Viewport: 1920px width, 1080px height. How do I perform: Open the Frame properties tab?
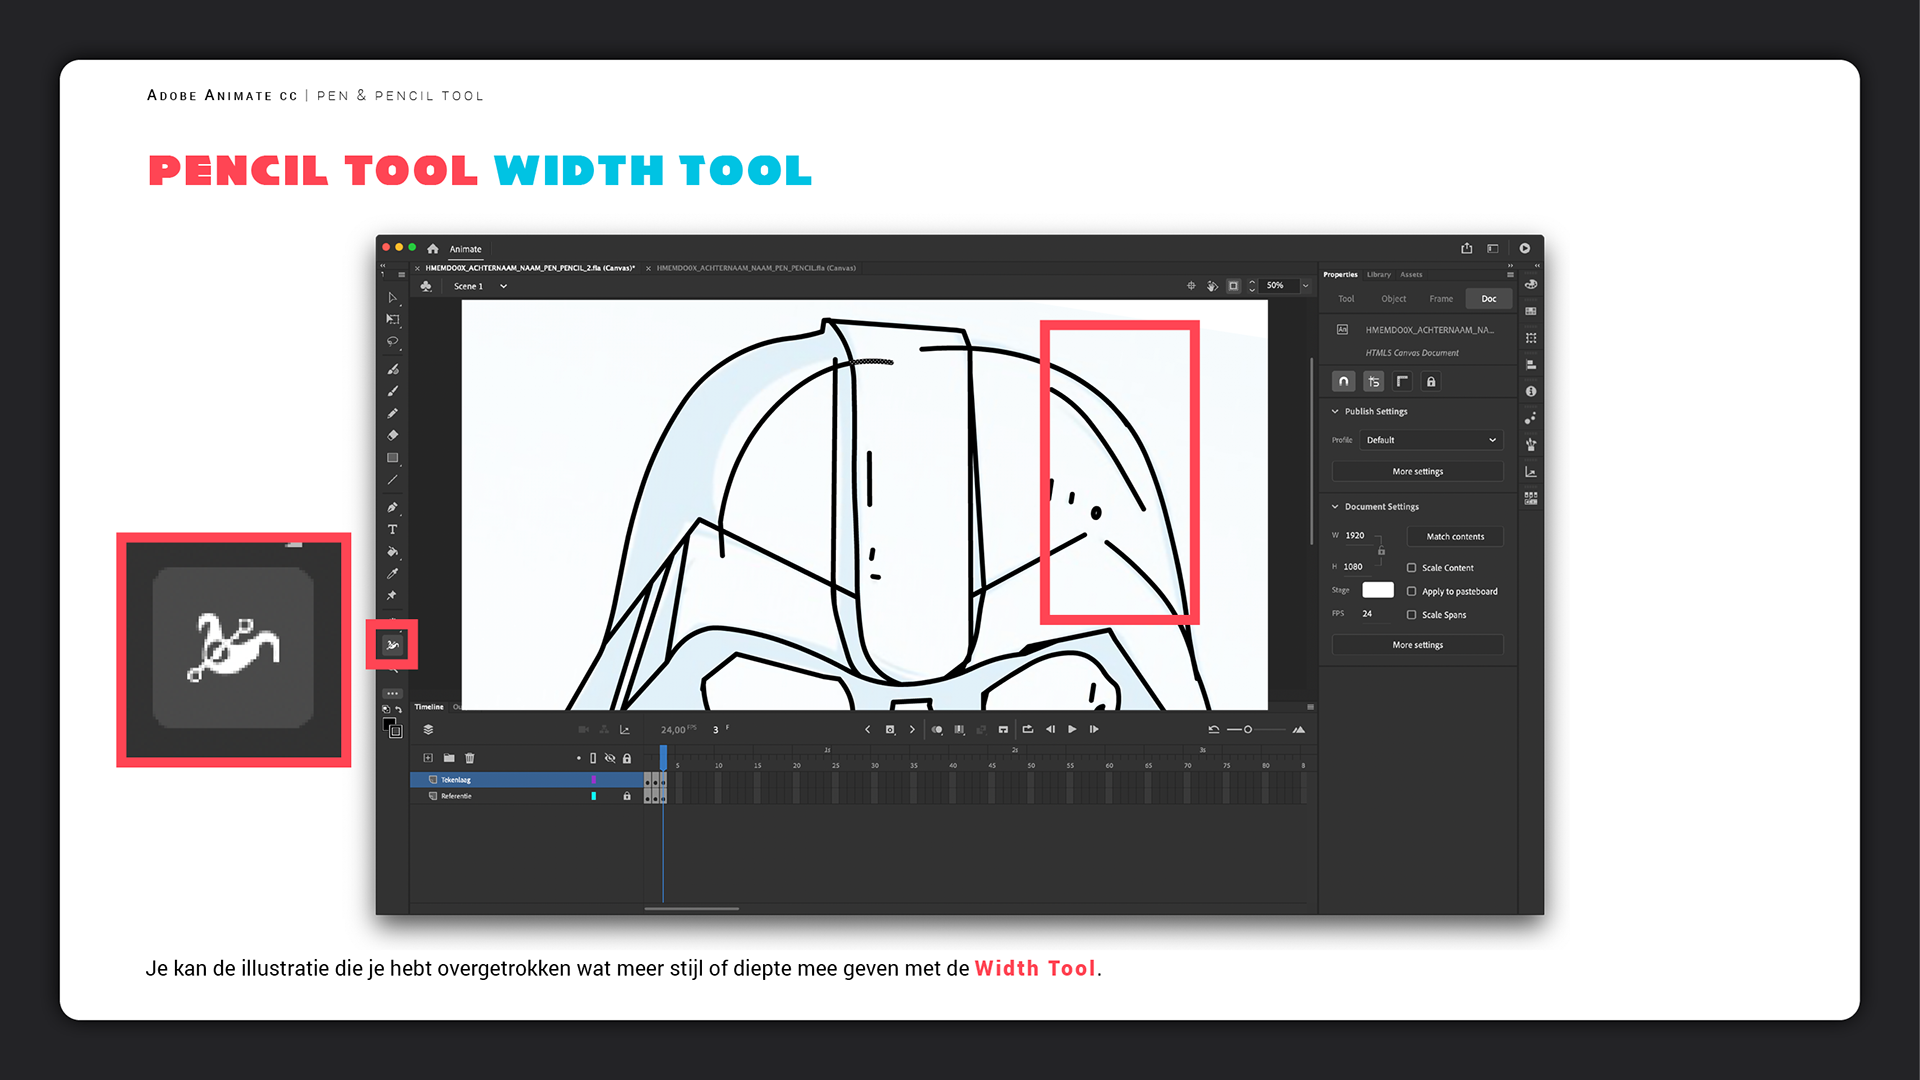tap(1440, 299)
